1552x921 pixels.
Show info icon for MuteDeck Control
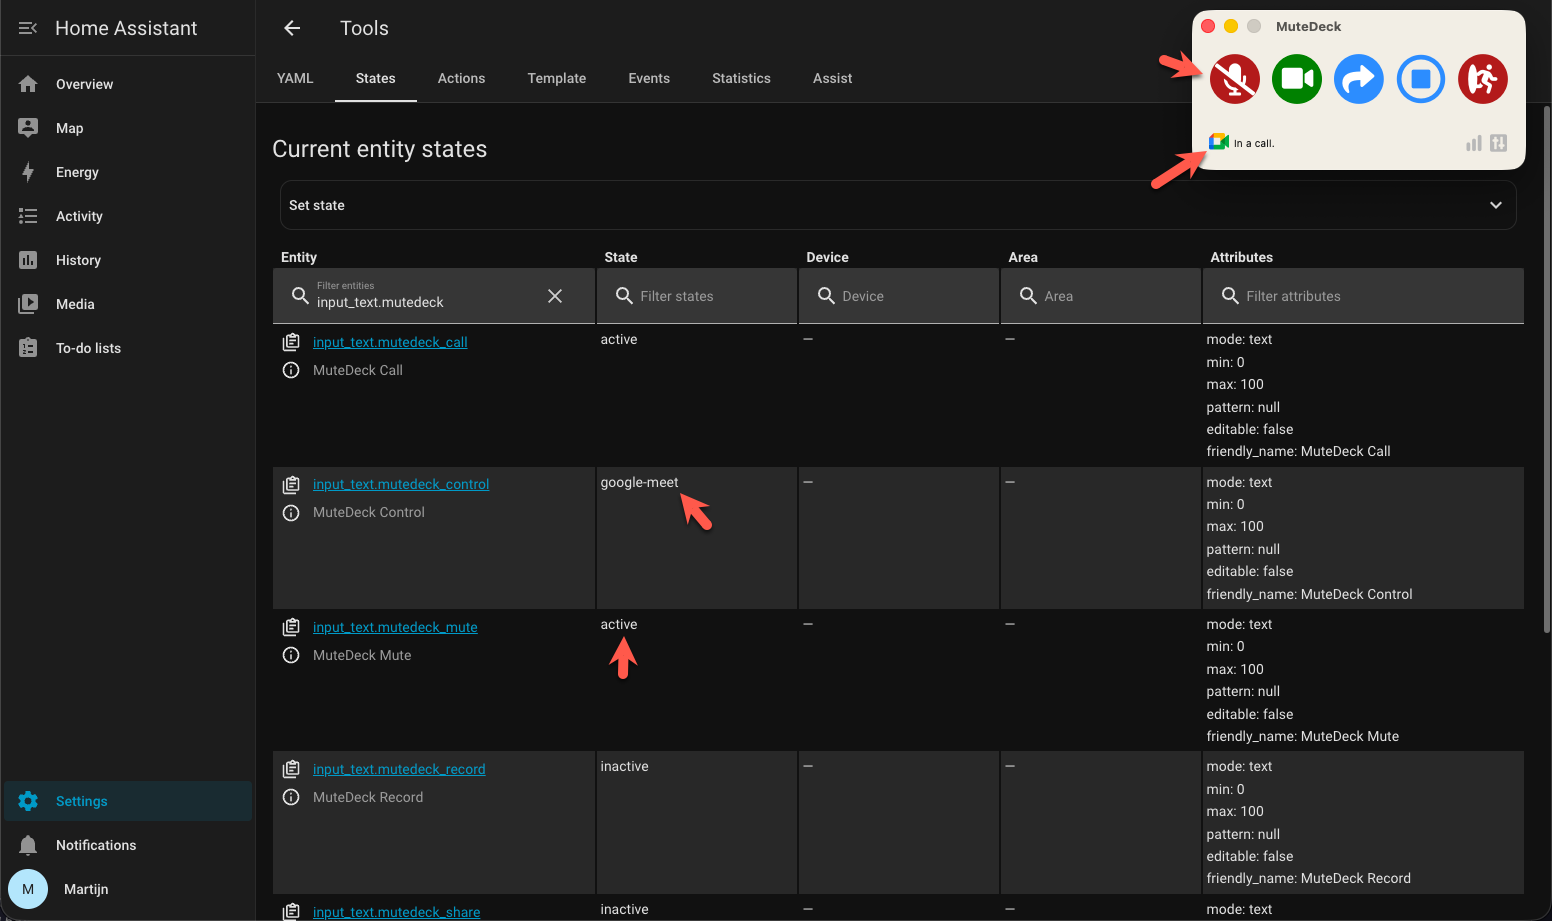click(291, 512)
